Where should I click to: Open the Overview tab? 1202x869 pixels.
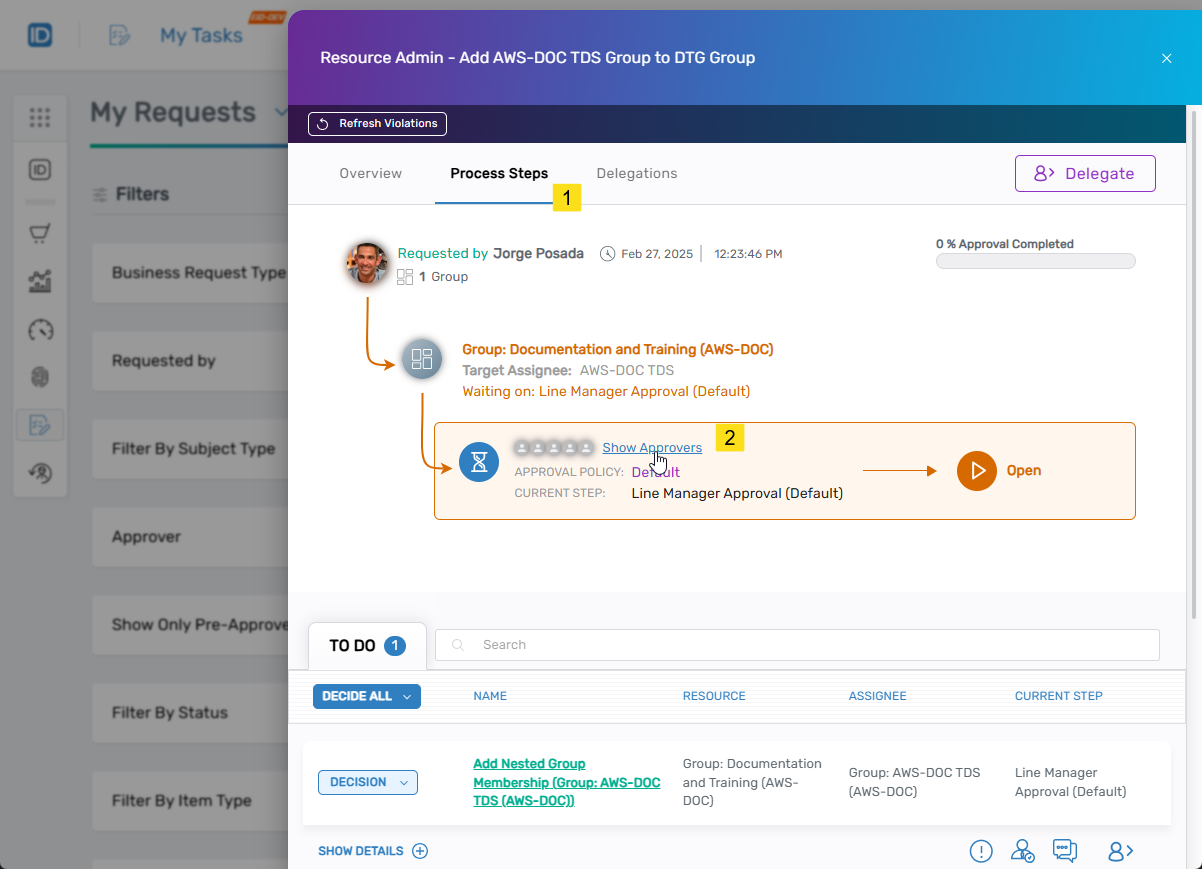370,173
